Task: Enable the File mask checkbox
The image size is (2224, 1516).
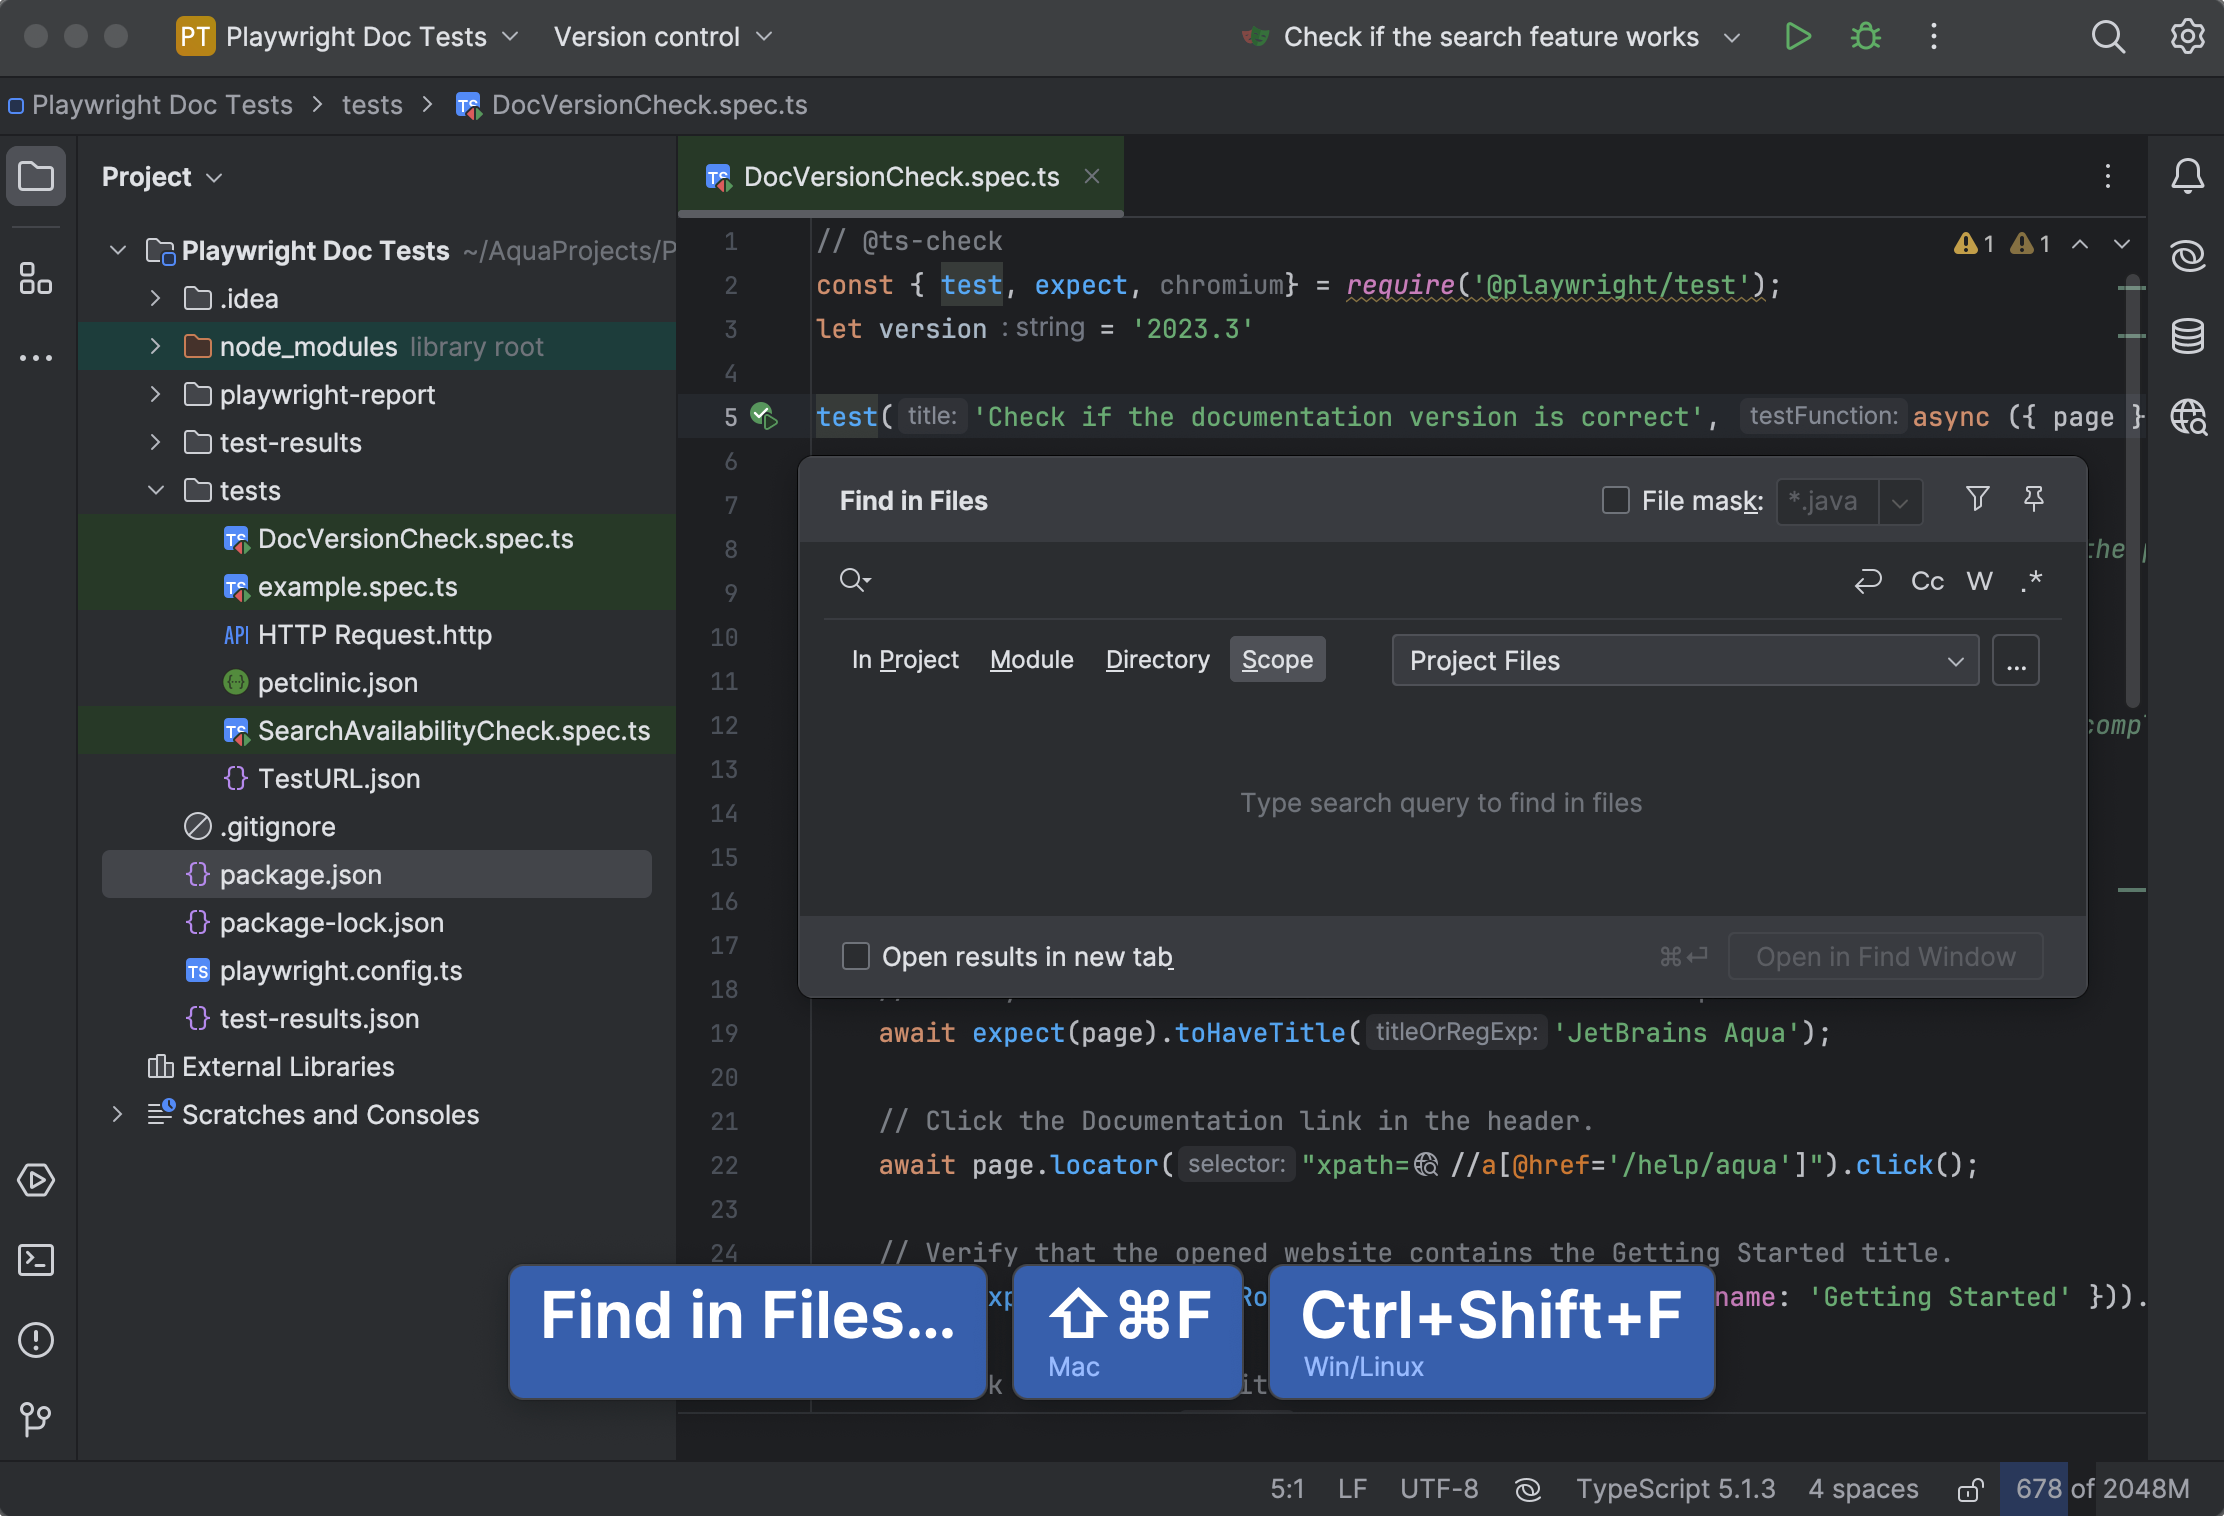Action: (x=1615, y=500)
